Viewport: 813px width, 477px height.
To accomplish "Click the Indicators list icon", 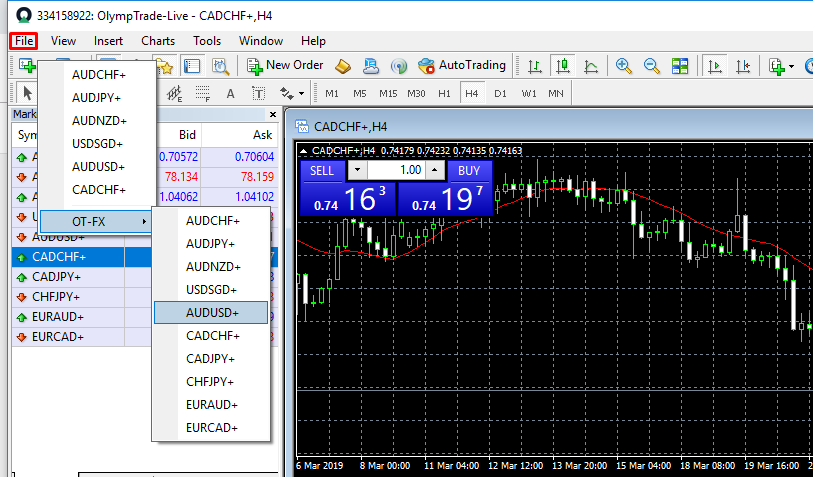I will pos(777,66).
